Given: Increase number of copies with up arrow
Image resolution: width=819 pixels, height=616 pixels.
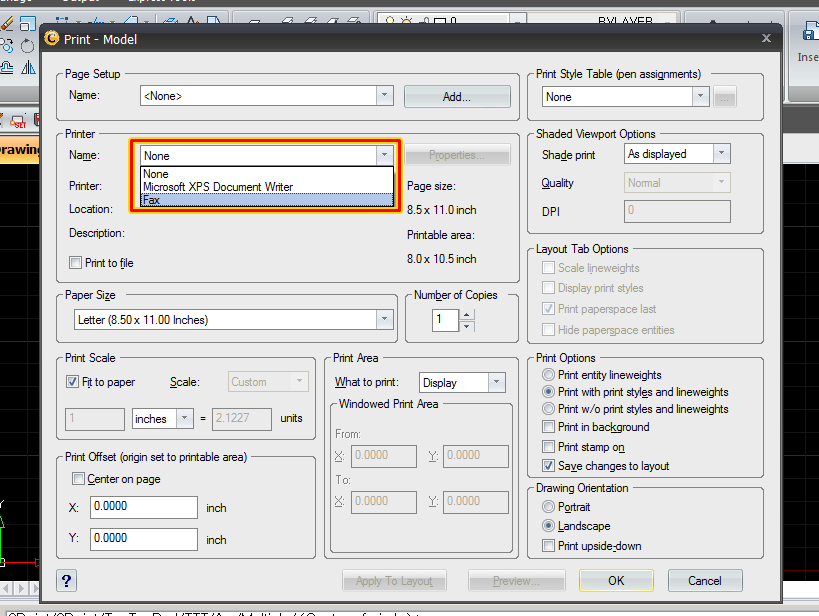Looking at the screenshot, I should [x=467, y=314].
